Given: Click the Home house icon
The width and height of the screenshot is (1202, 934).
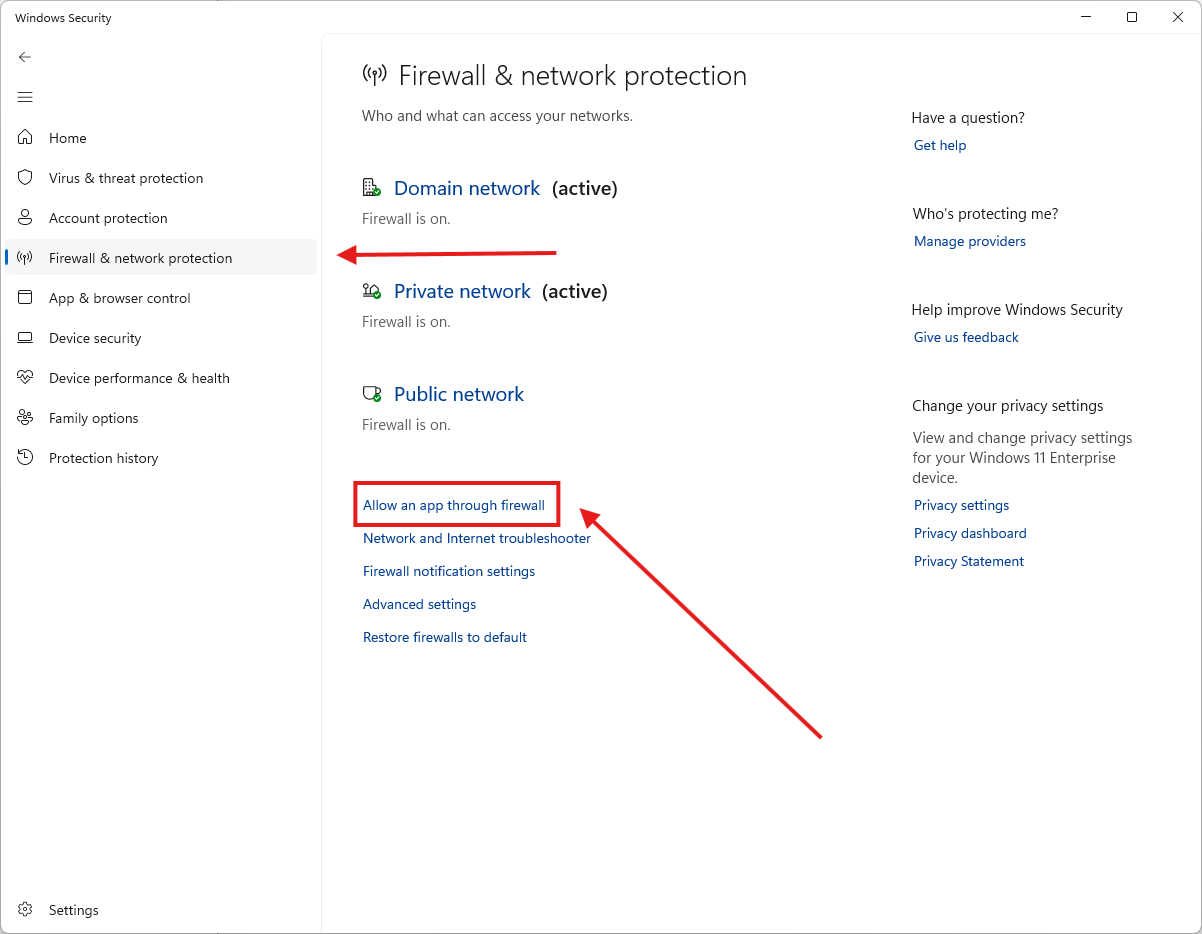Looking at the screenshot, I should click(x=26, y=138).
